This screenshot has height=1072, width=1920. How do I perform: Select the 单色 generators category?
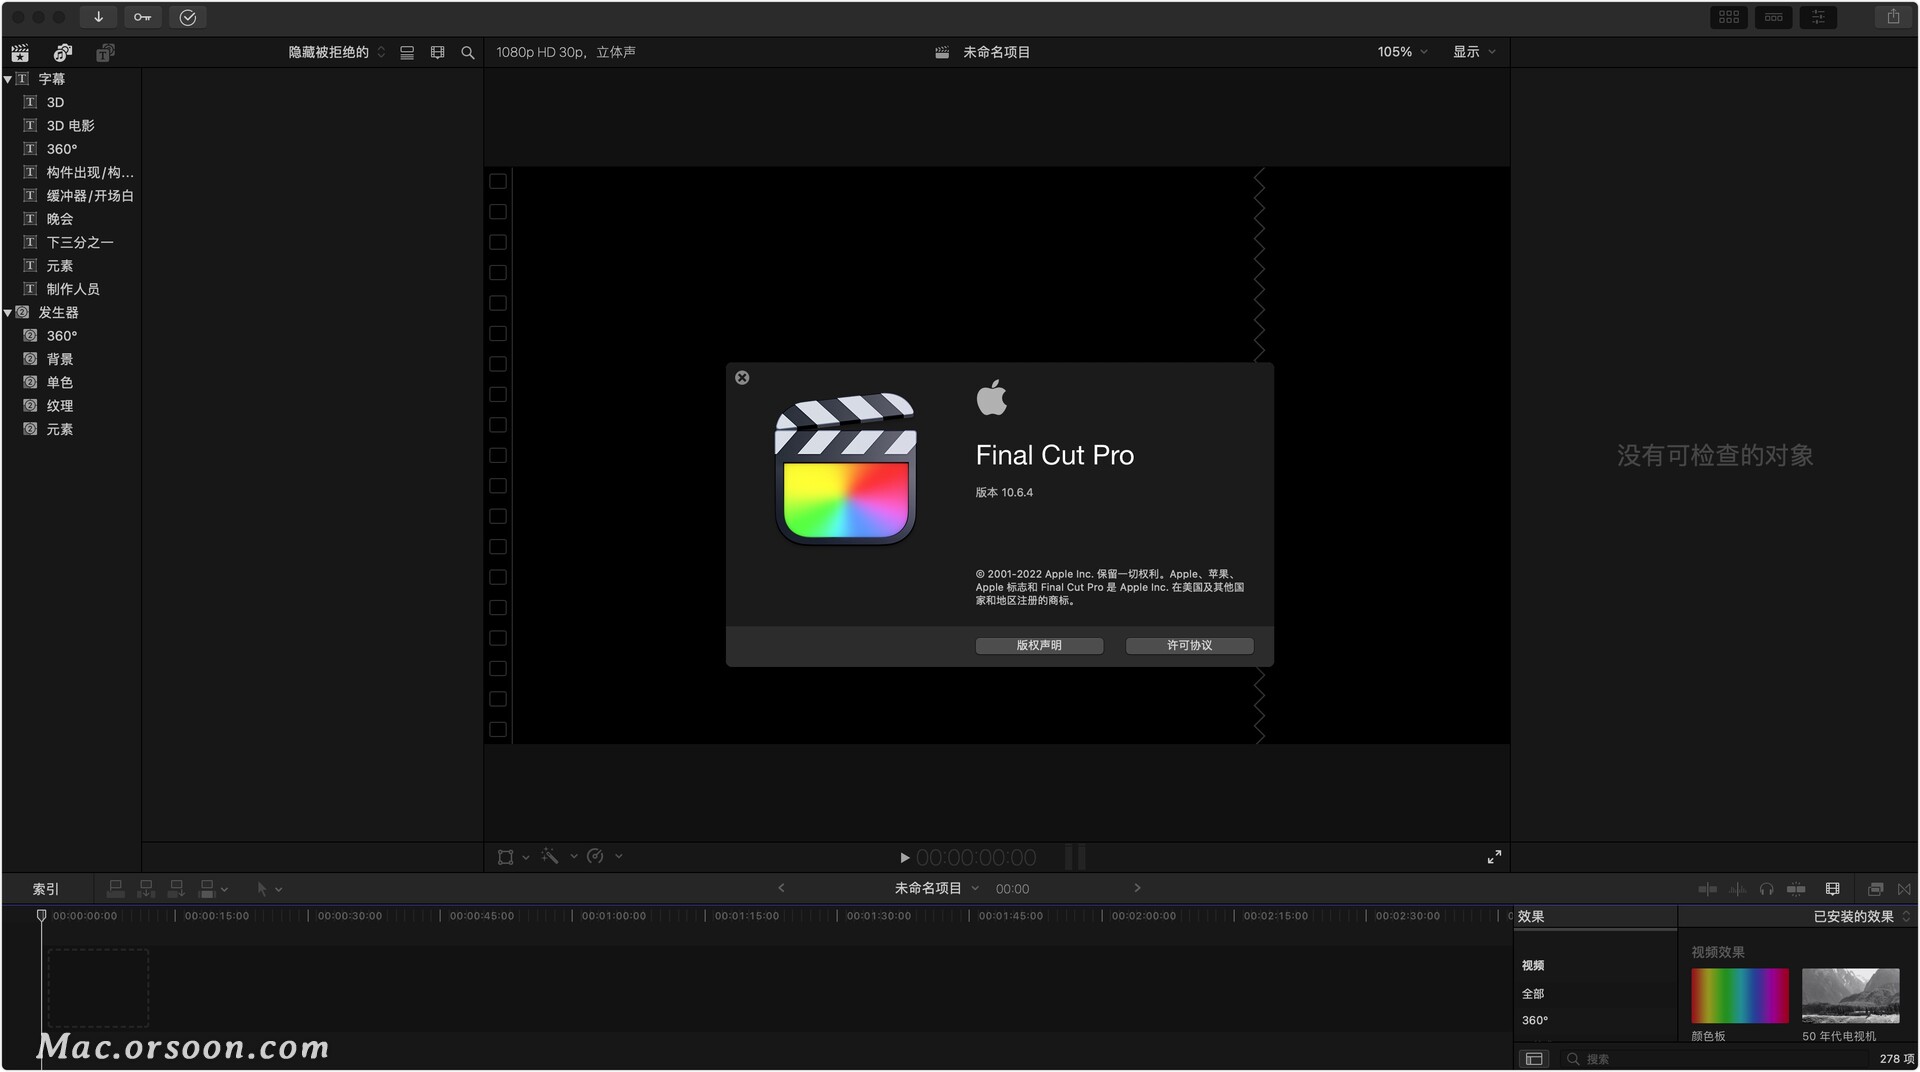59,383
